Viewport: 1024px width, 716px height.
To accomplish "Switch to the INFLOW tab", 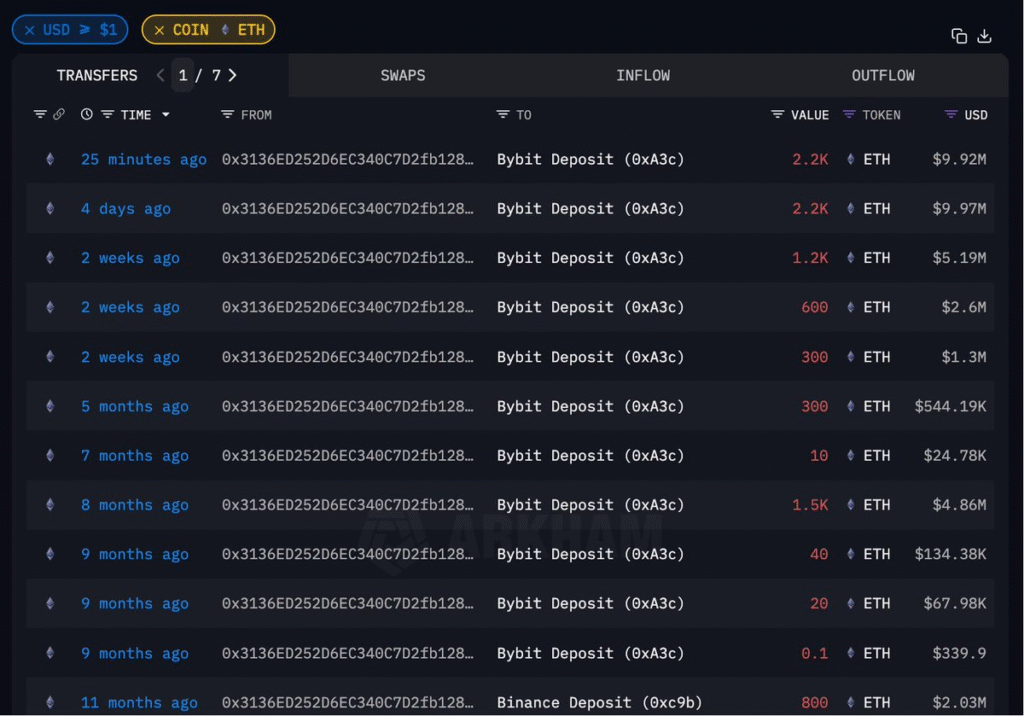I will [x=643, y=75].
